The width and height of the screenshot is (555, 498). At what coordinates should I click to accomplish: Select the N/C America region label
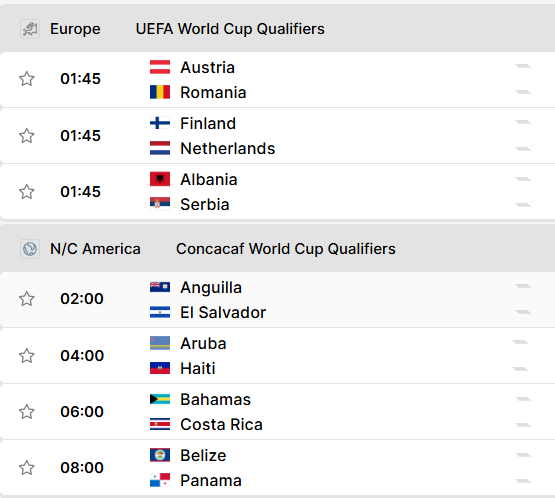(x=95, y=249)
